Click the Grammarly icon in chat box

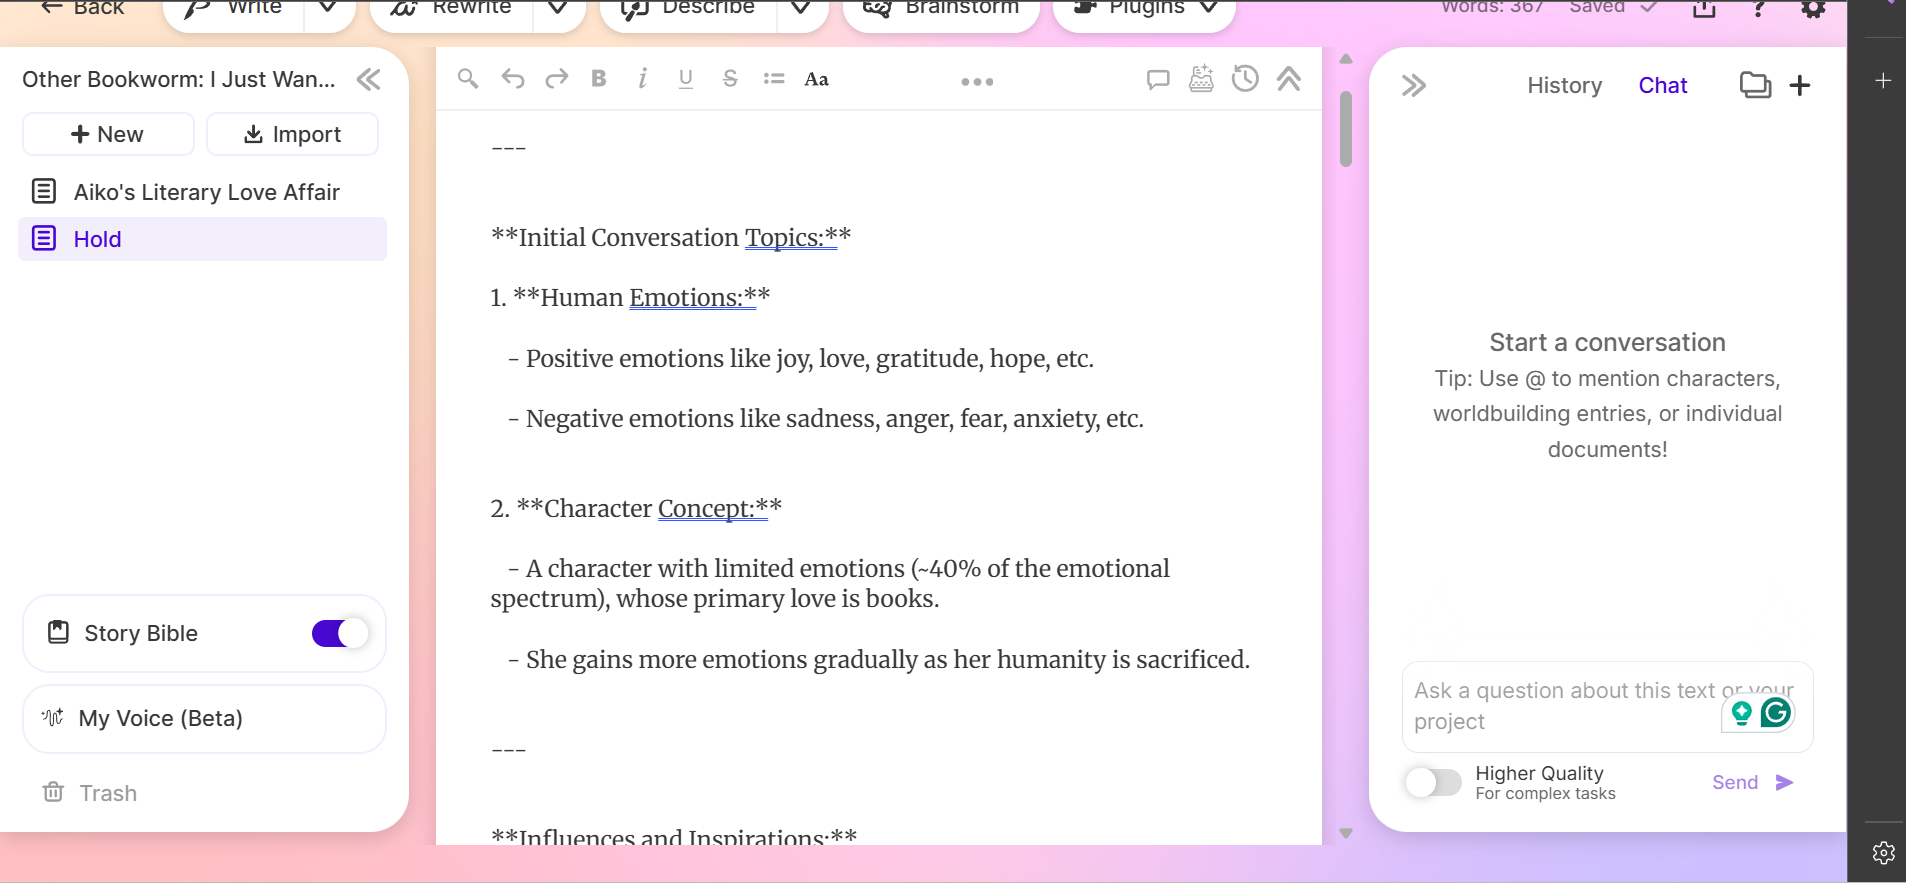pyautogui.click(x=1776, y=712)
